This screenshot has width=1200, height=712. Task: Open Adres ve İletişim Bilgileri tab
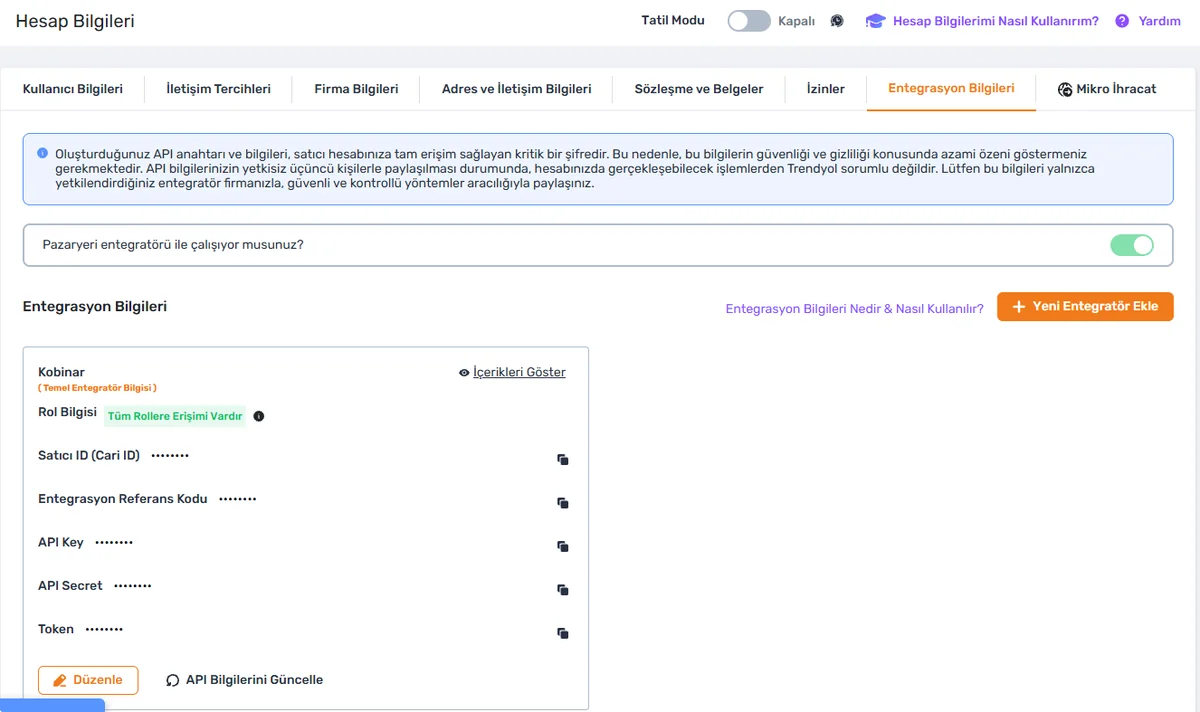[x=517, y=89]
